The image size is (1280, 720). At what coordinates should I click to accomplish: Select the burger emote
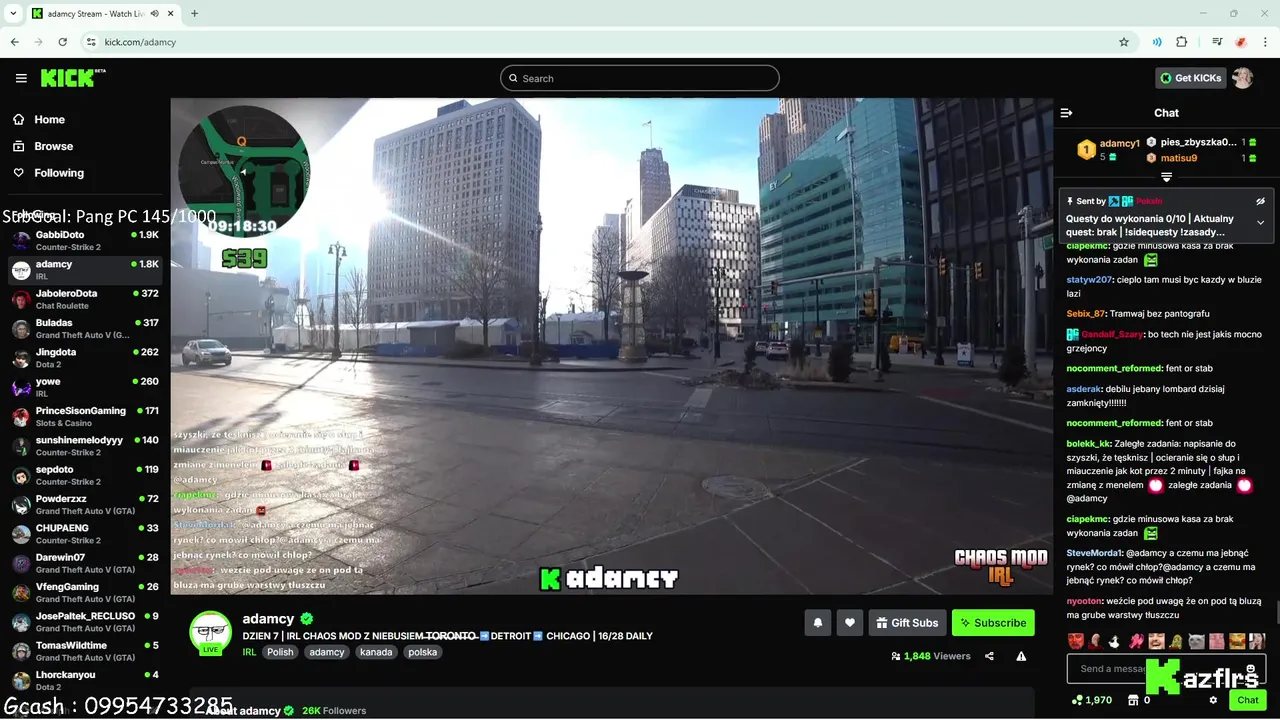tap(1236, 641)
